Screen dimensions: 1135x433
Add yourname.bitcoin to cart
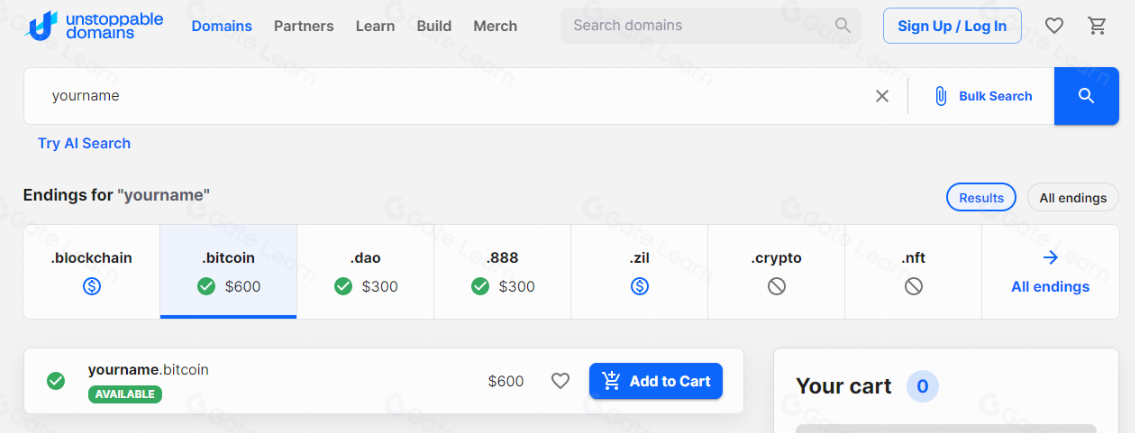[656, 381]
